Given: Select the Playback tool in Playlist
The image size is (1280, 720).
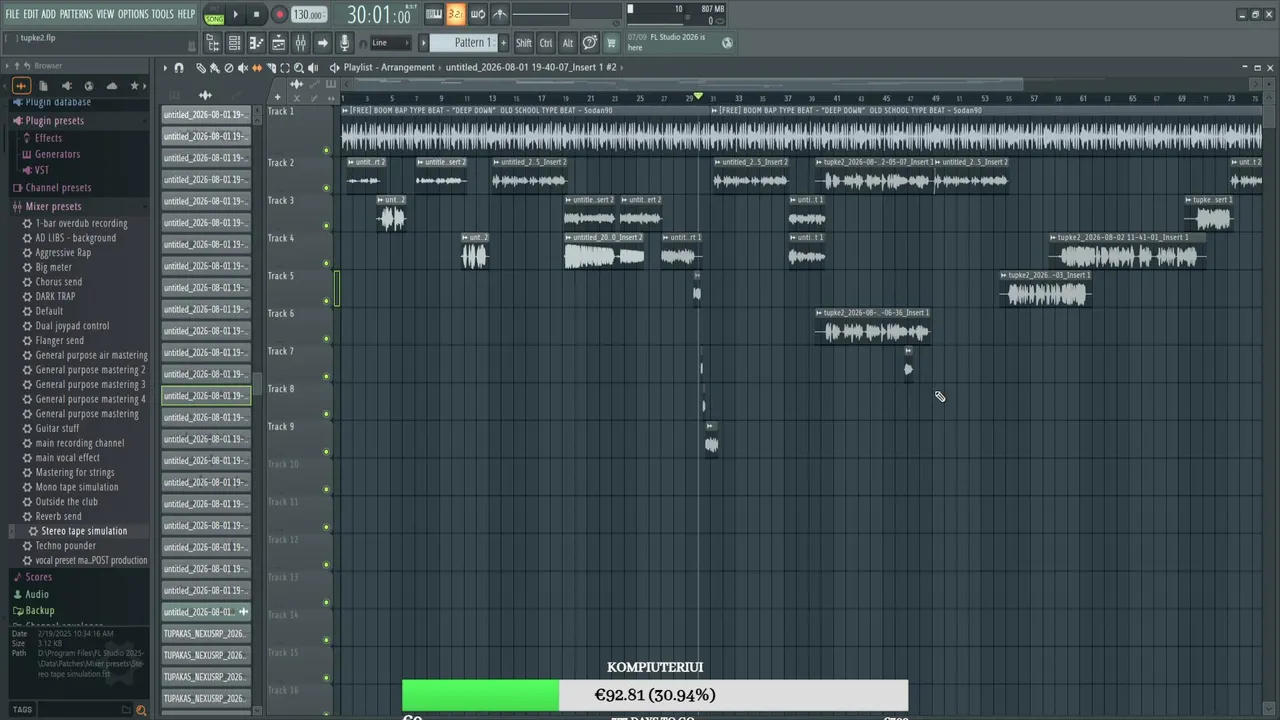Looking at the screenshot, I should coord(313,68).
